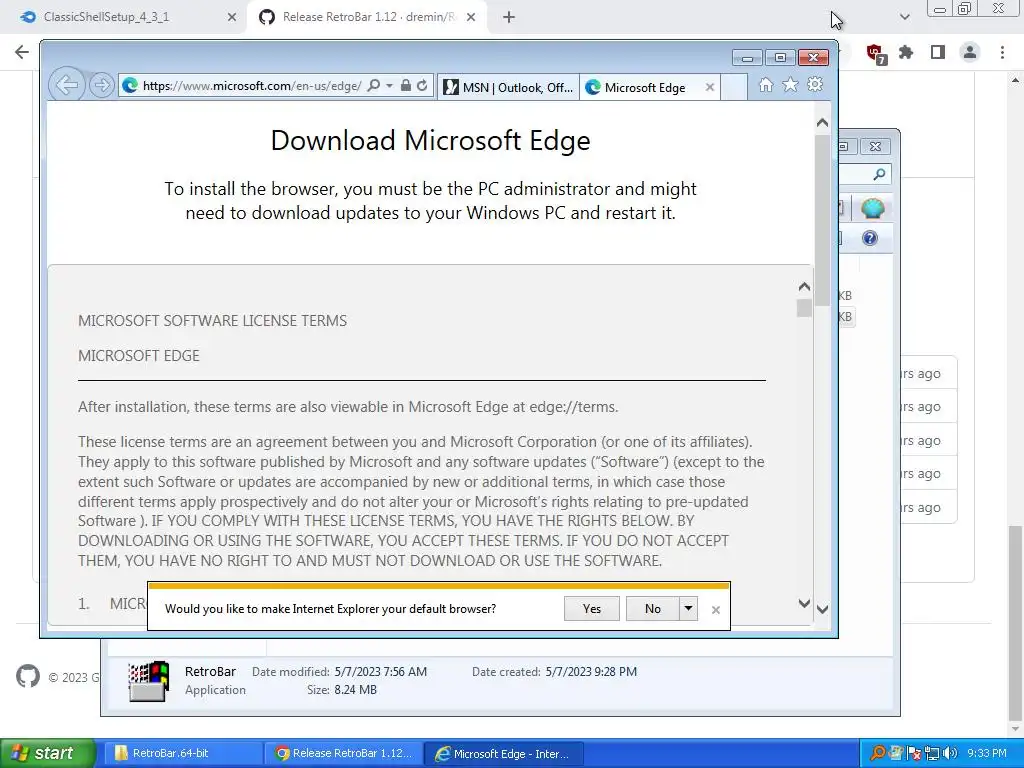
Task: Click the volume speaker tray icon
Action: tap(950, 753)
